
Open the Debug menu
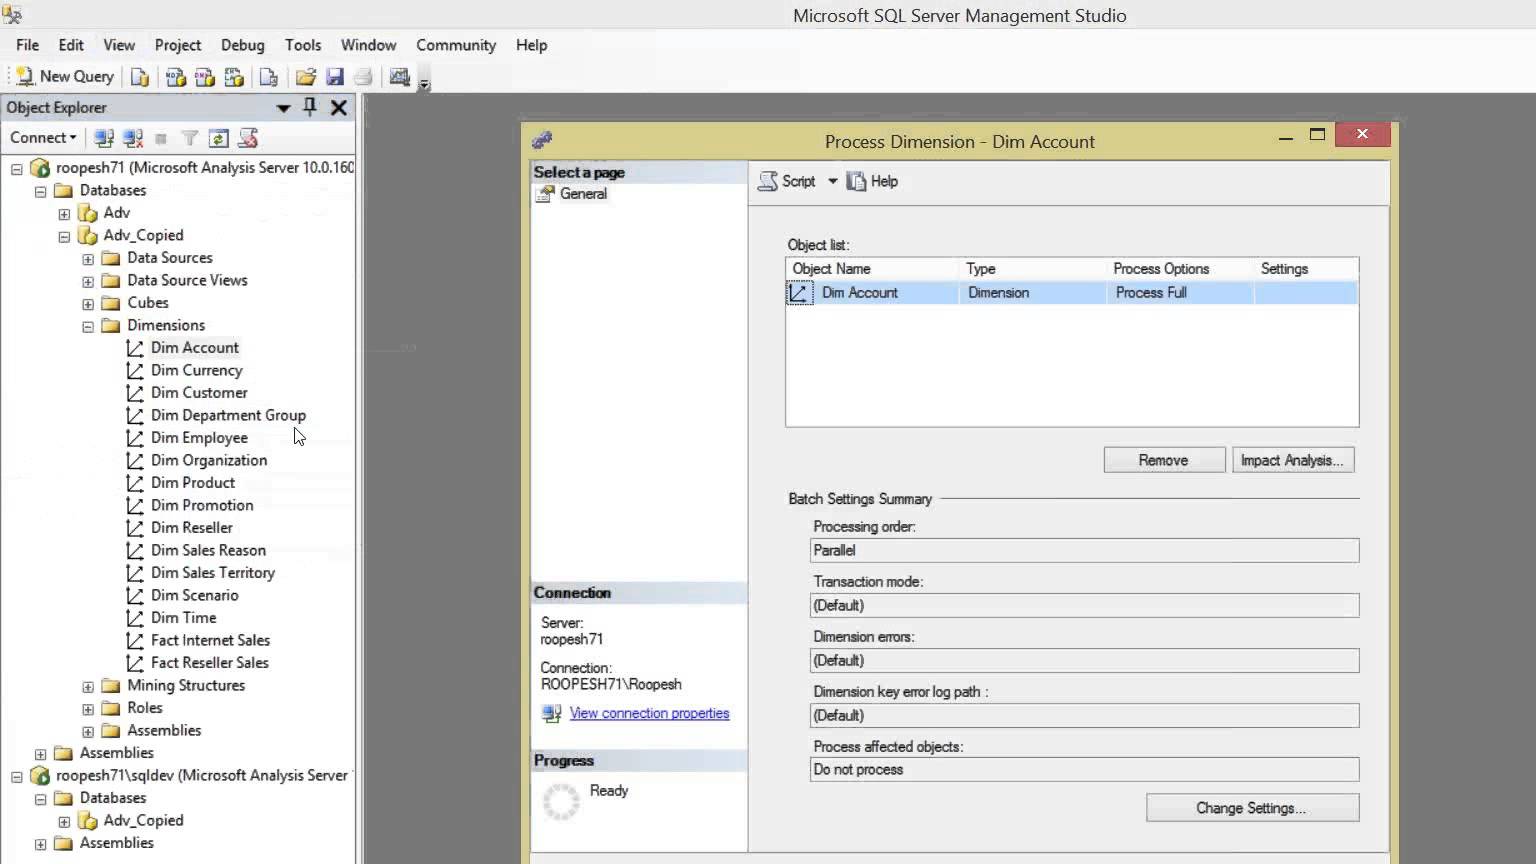click(x=243, y=45)
